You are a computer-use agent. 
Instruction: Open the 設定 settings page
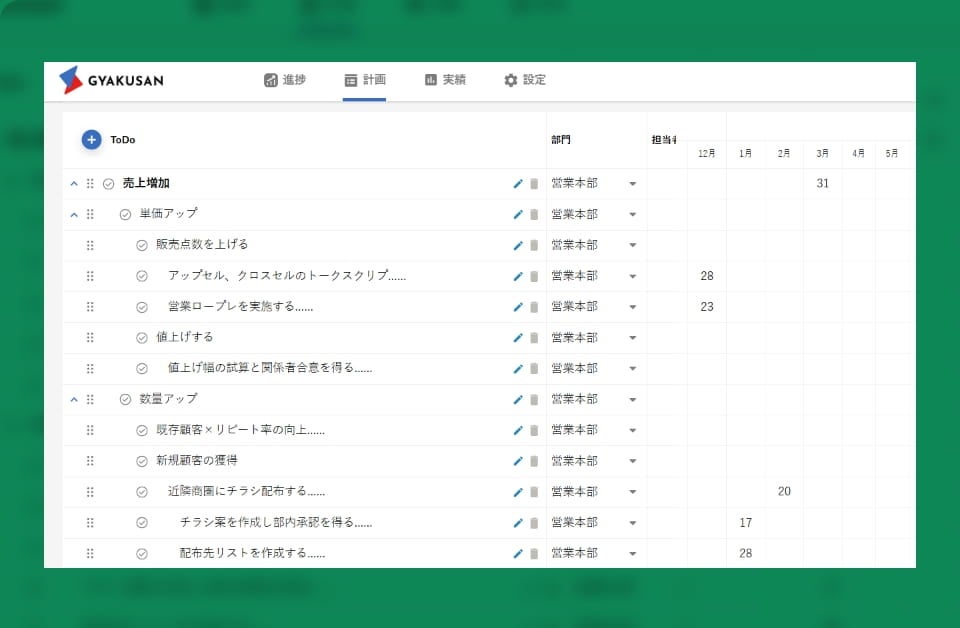coord(525,80)
